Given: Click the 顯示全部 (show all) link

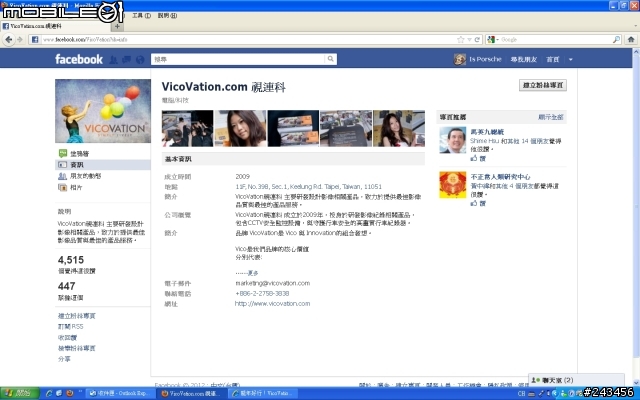Looking at the screenshot, I should point(550,117).
